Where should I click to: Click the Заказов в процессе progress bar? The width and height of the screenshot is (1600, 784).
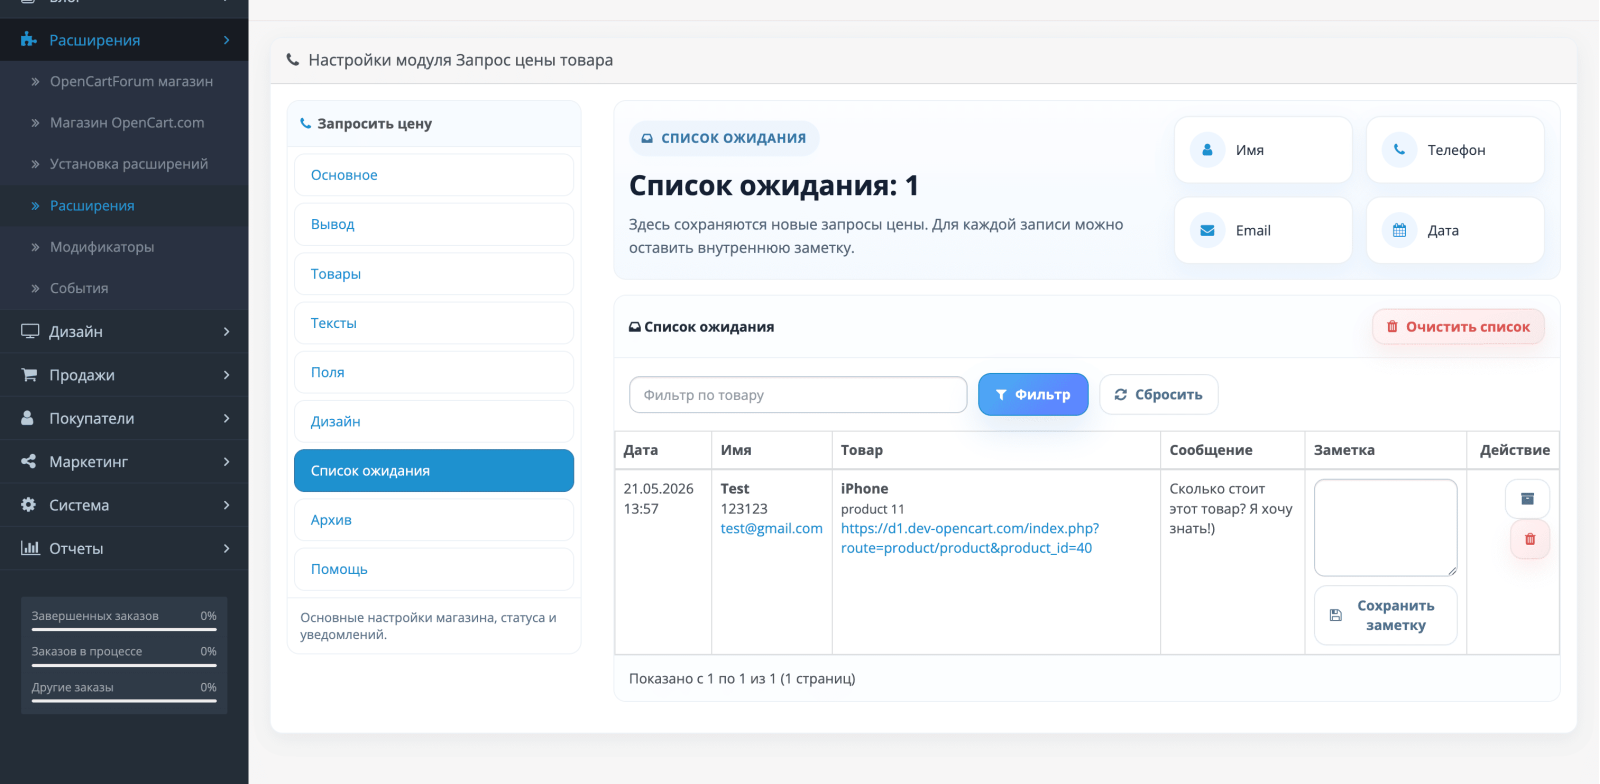pyautogui.click(x=124, y=665)
